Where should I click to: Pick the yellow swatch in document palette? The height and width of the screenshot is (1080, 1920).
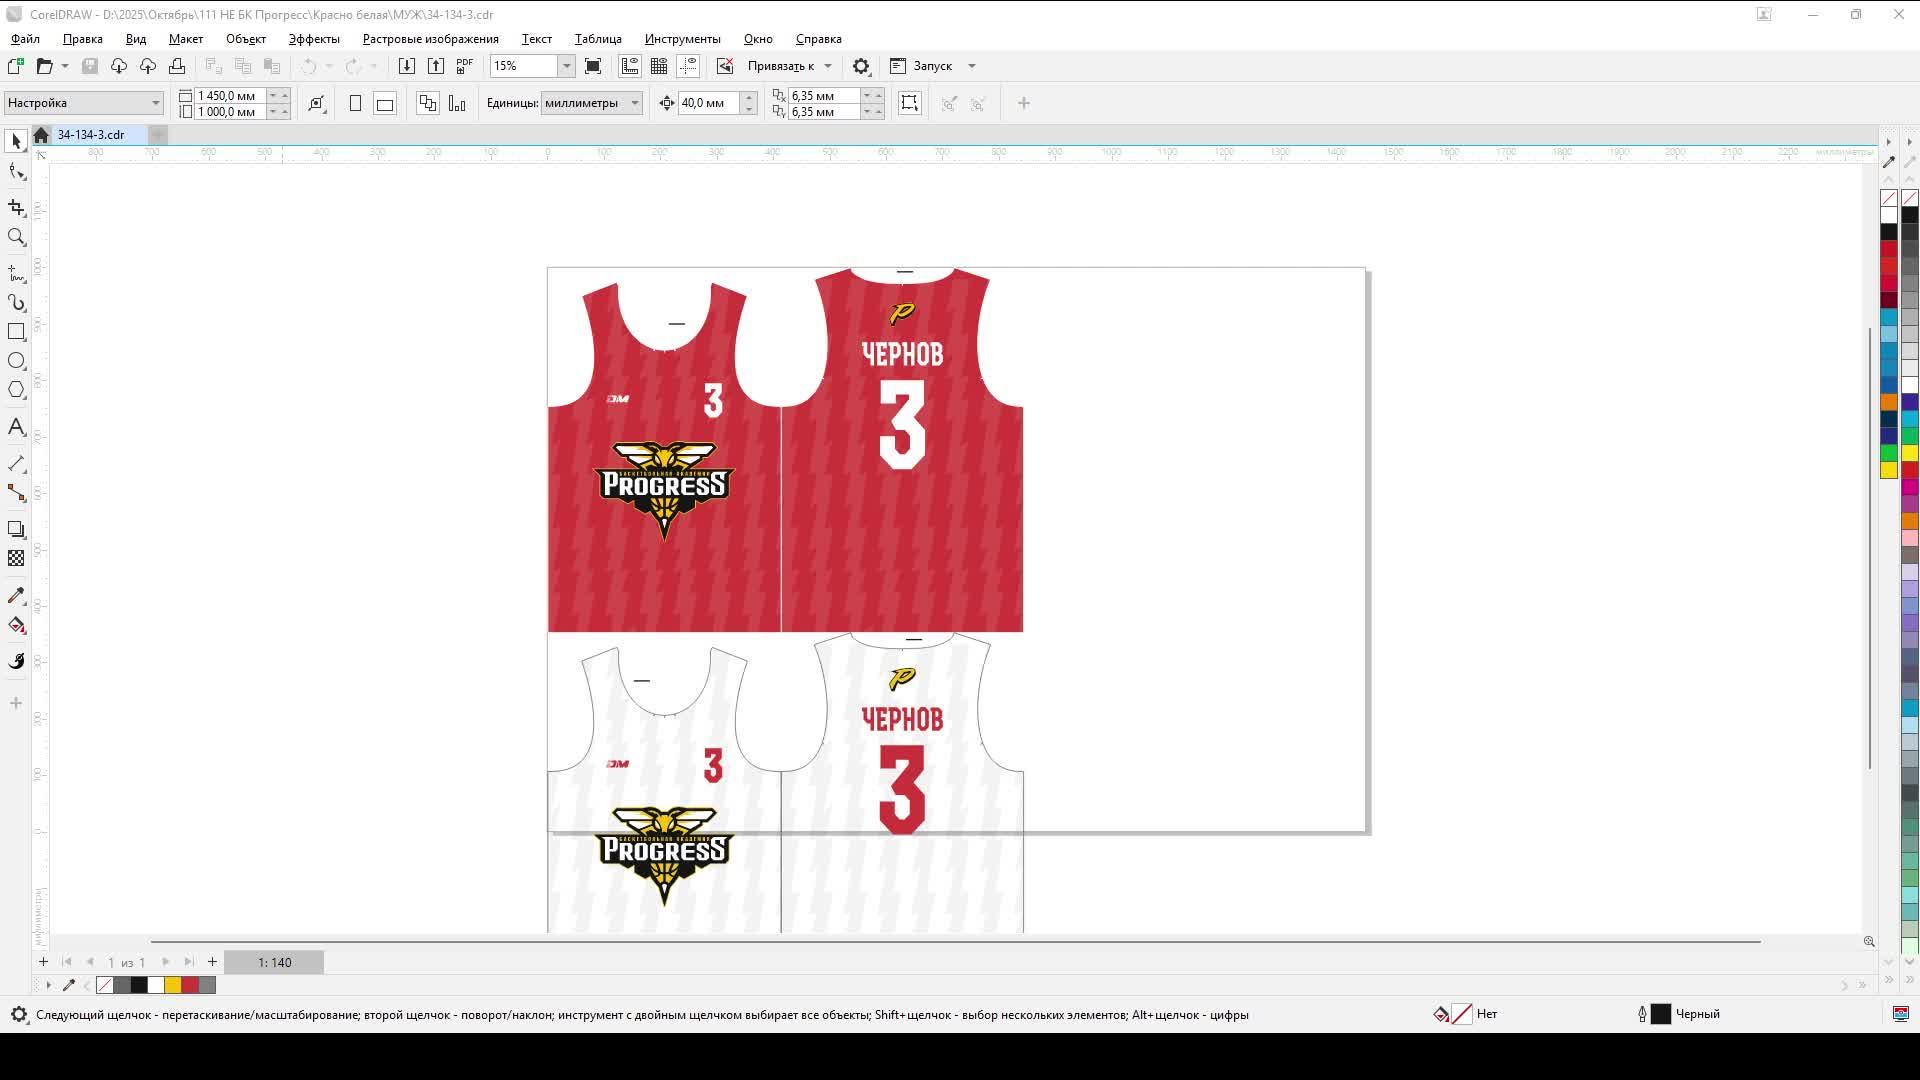(173, 986)
